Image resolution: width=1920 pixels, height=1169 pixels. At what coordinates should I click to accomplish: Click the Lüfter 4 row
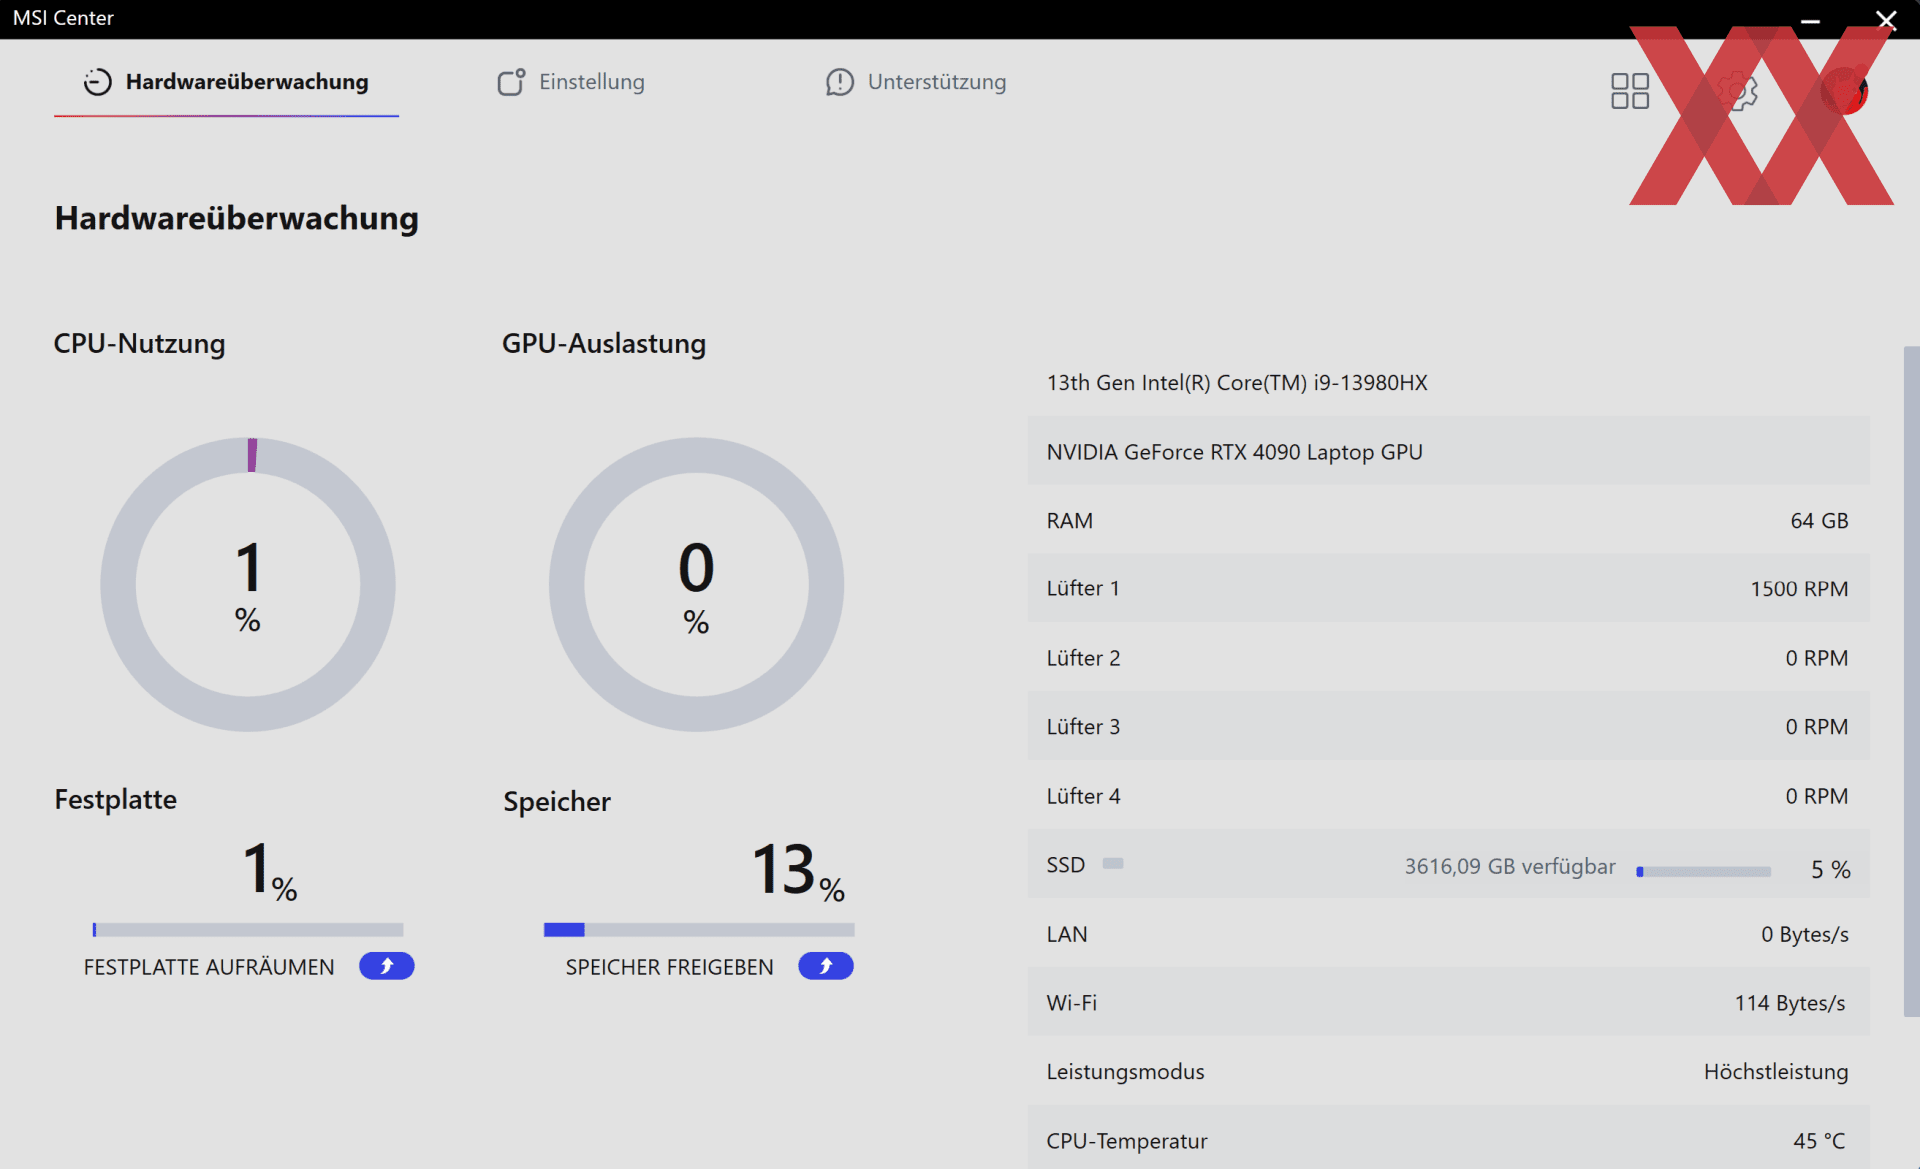click(x=1448, y=796)
